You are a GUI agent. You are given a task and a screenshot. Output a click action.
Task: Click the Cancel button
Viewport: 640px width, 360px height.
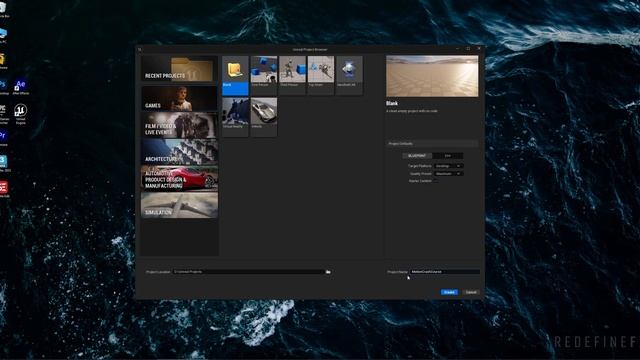tap(471, 292)
